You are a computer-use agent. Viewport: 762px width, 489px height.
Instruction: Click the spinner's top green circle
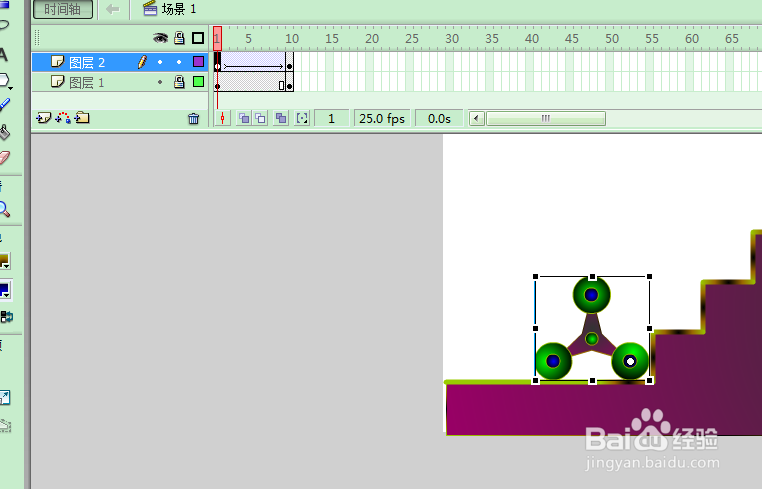point(591,295)
